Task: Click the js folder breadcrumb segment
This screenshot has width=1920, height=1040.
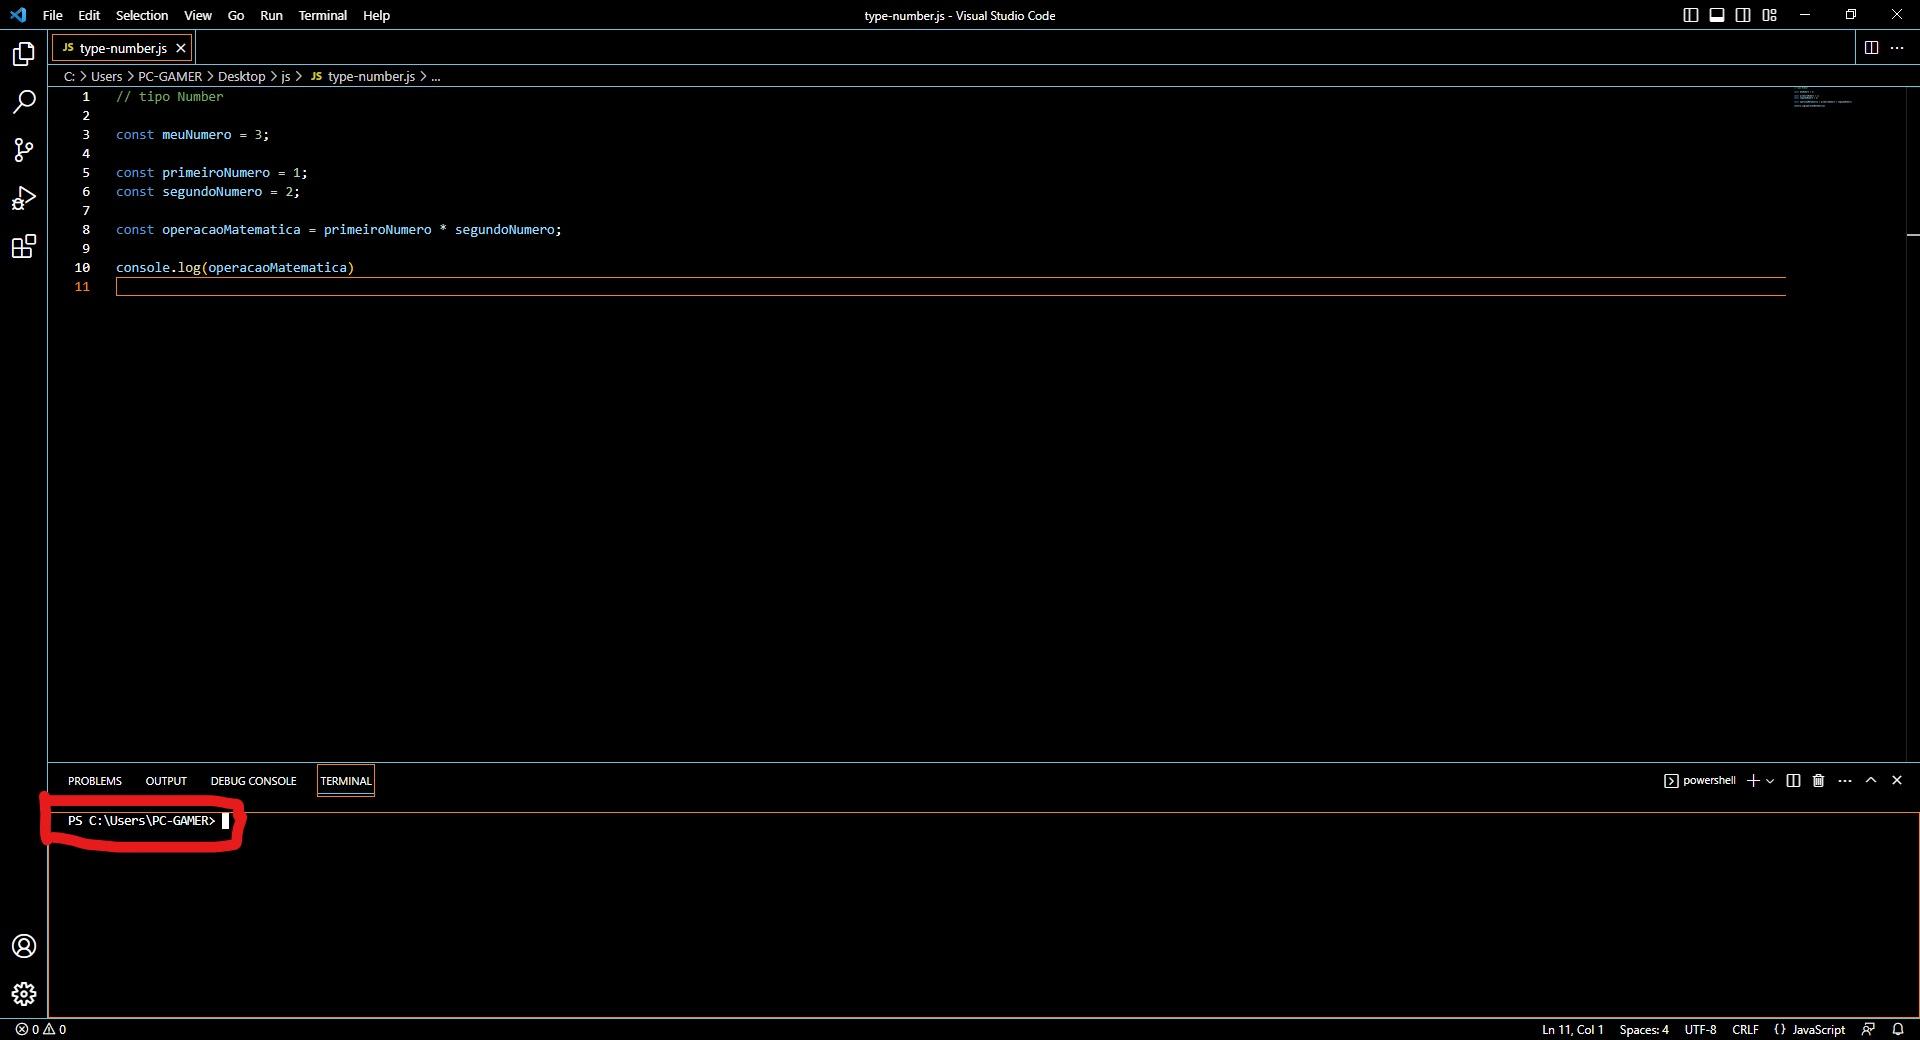Action: tap(285, 76)
